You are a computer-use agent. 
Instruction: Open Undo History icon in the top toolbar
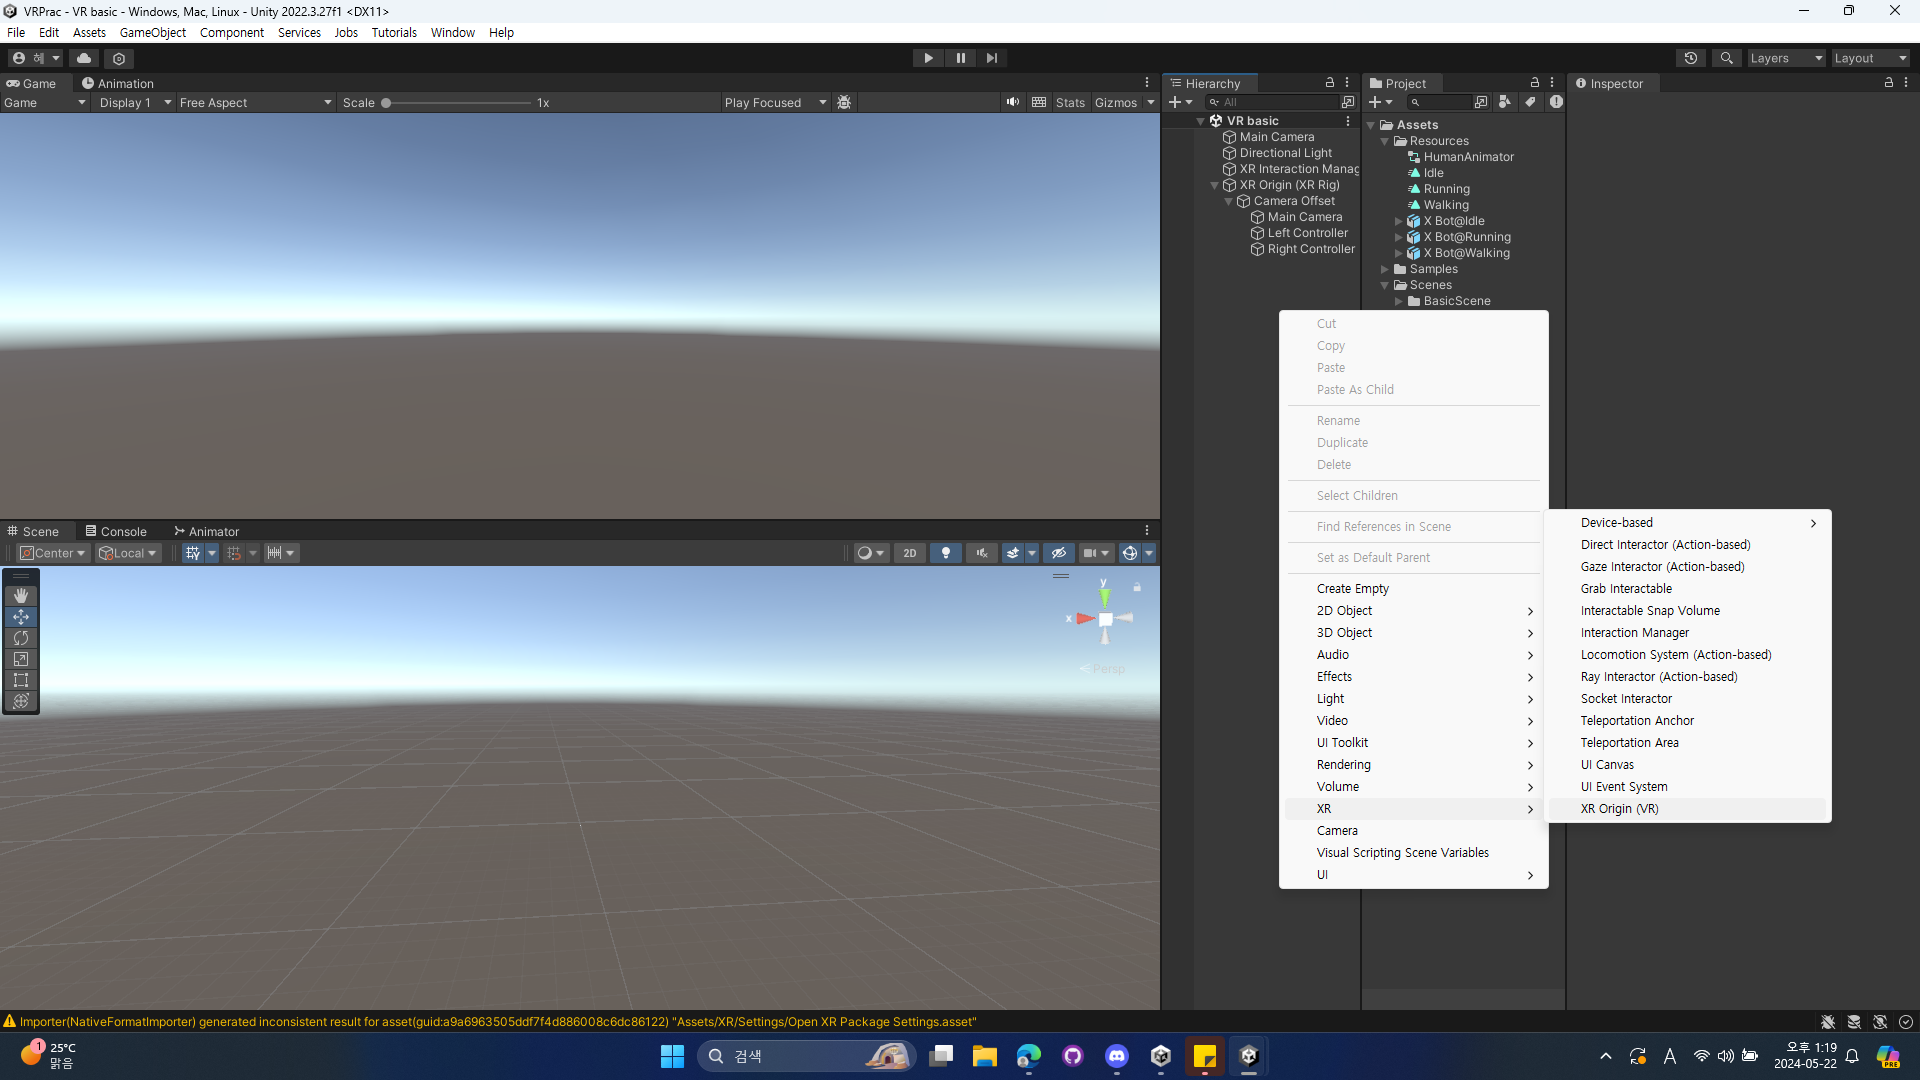pyautogui.click(x=1691, y=58)
